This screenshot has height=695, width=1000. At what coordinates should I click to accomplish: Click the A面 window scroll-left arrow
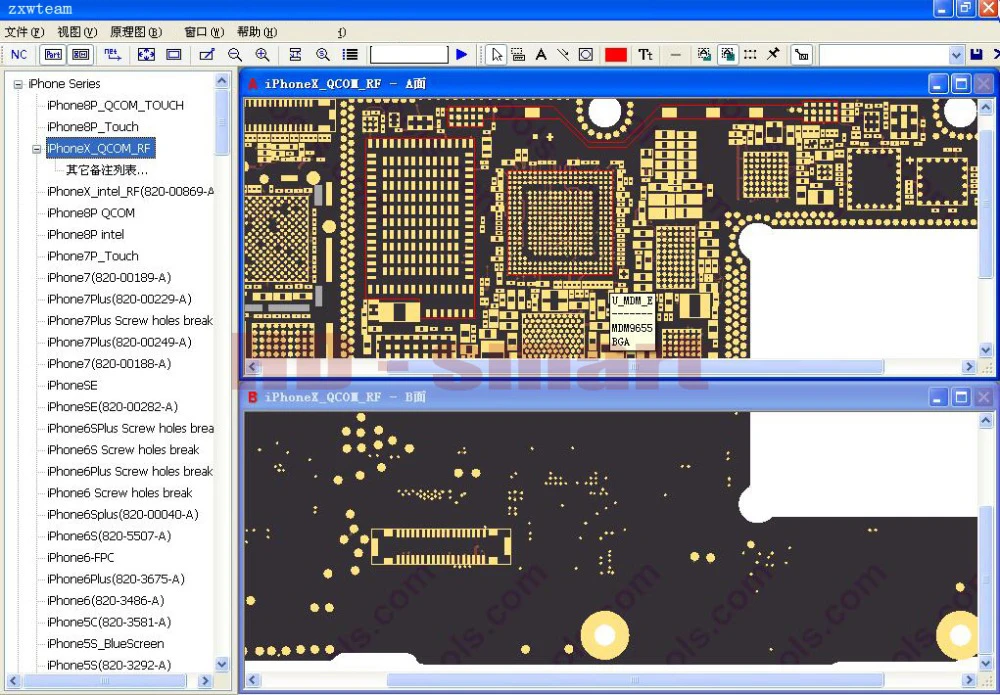(253, 367)
